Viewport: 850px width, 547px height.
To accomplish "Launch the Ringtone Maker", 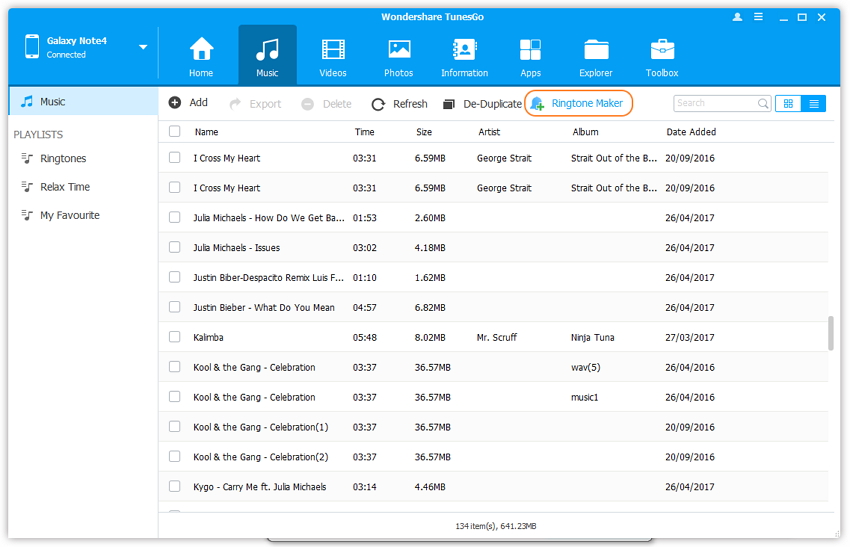I will [x=579, y=103].
